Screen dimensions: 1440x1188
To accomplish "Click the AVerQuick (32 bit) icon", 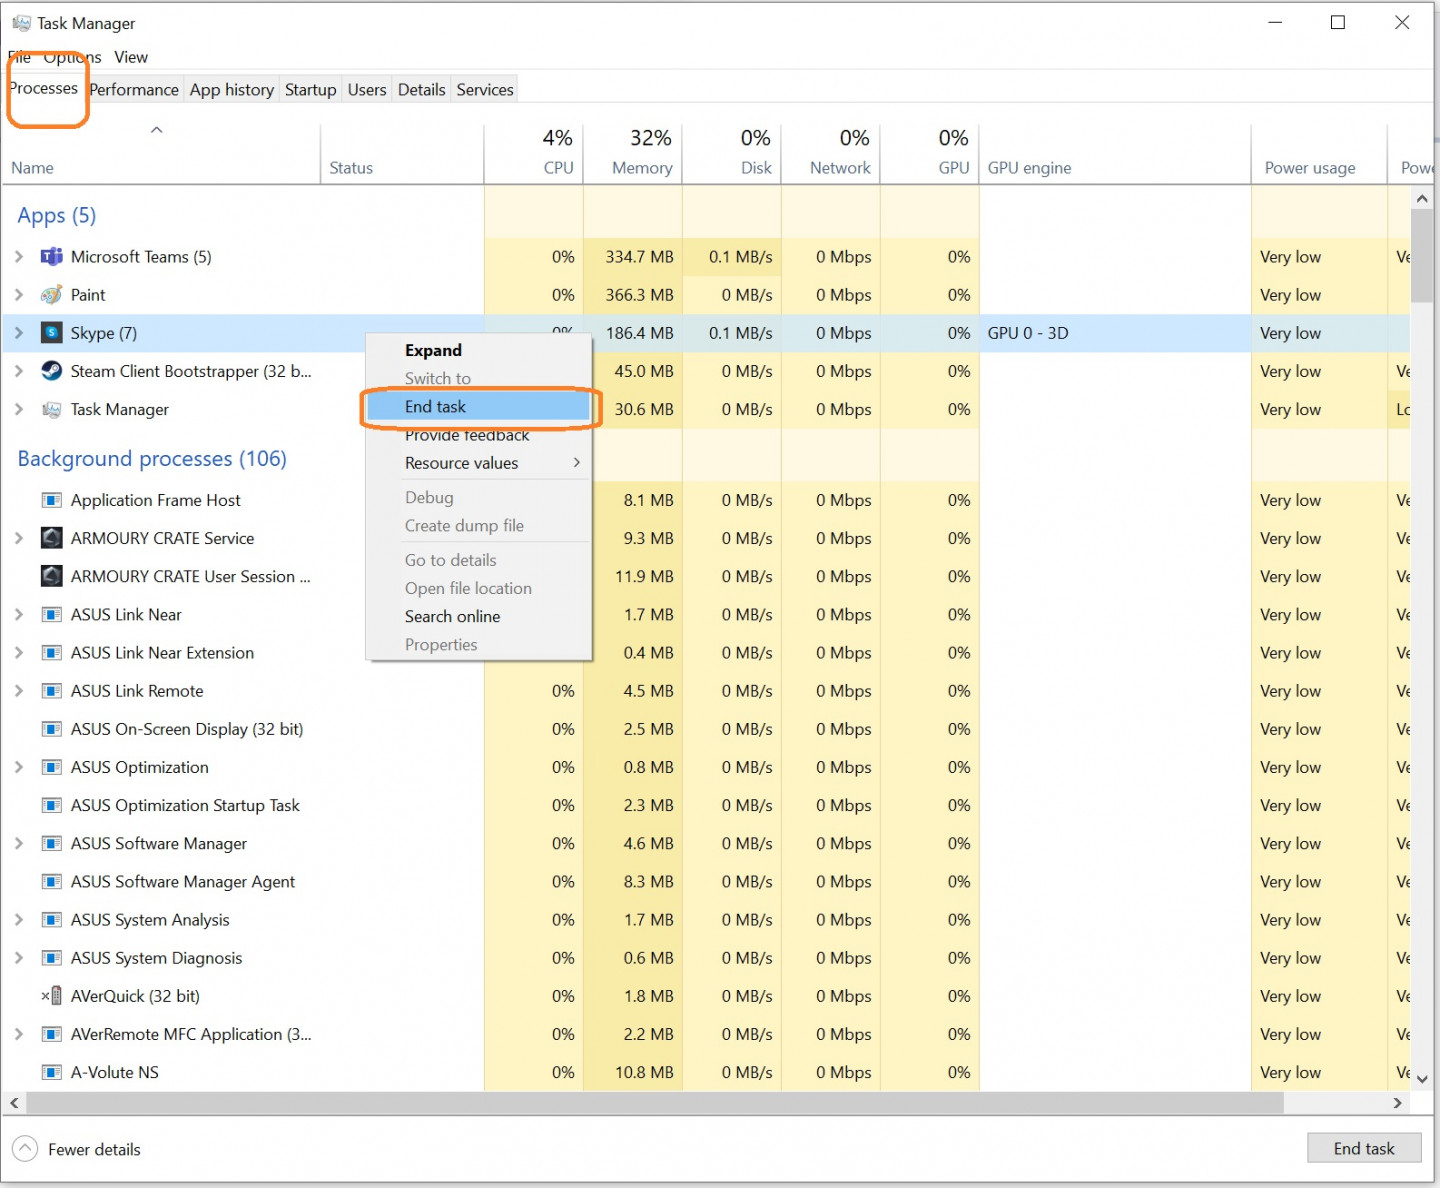I will tap(51, 996).
